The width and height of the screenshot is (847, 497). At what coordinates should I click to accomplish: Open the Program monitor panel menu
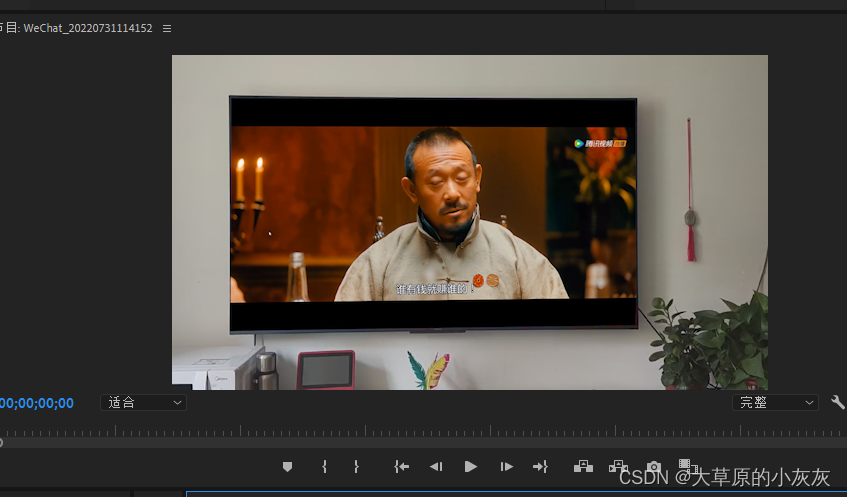click(x=167, y=29)
